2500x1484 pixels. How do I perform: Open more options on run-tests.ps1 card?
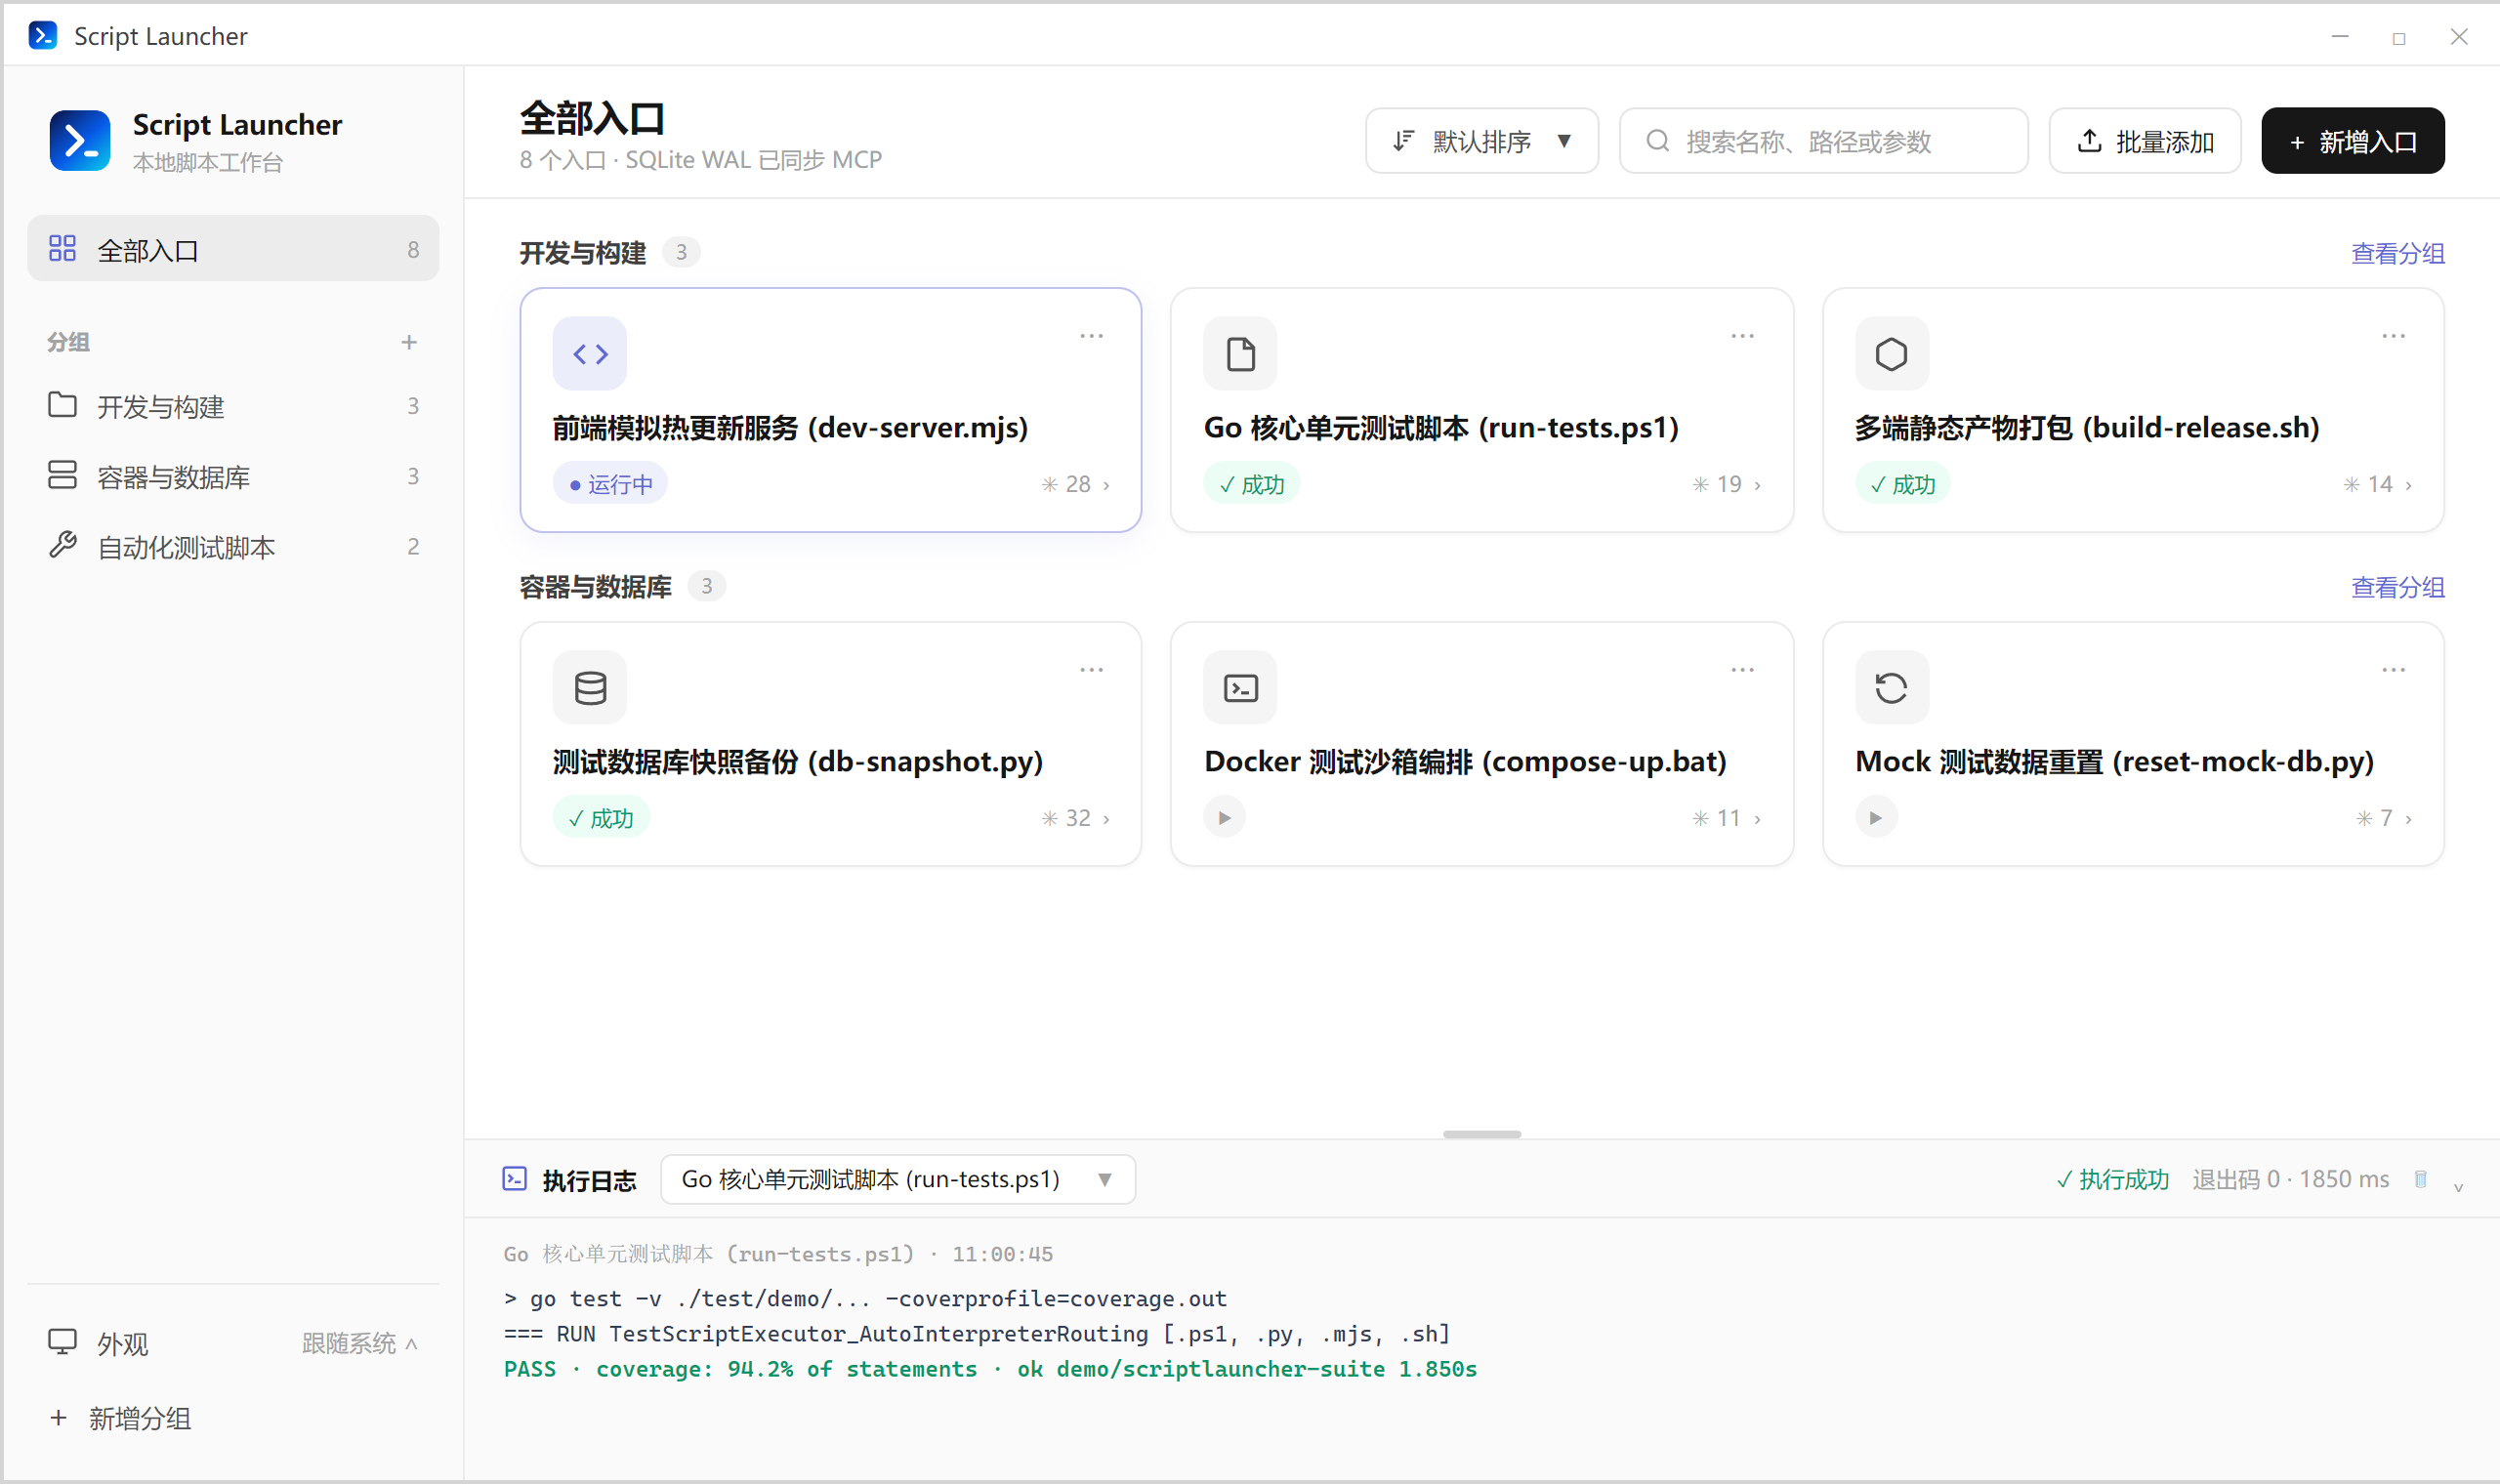click(1742, 337)
